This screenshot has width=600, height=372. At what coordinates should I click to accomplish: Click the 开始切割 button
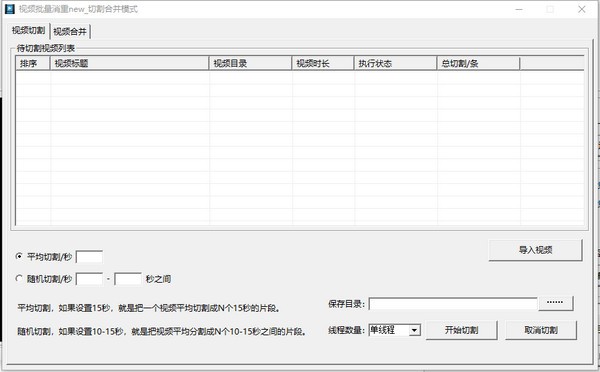[461, 330]
